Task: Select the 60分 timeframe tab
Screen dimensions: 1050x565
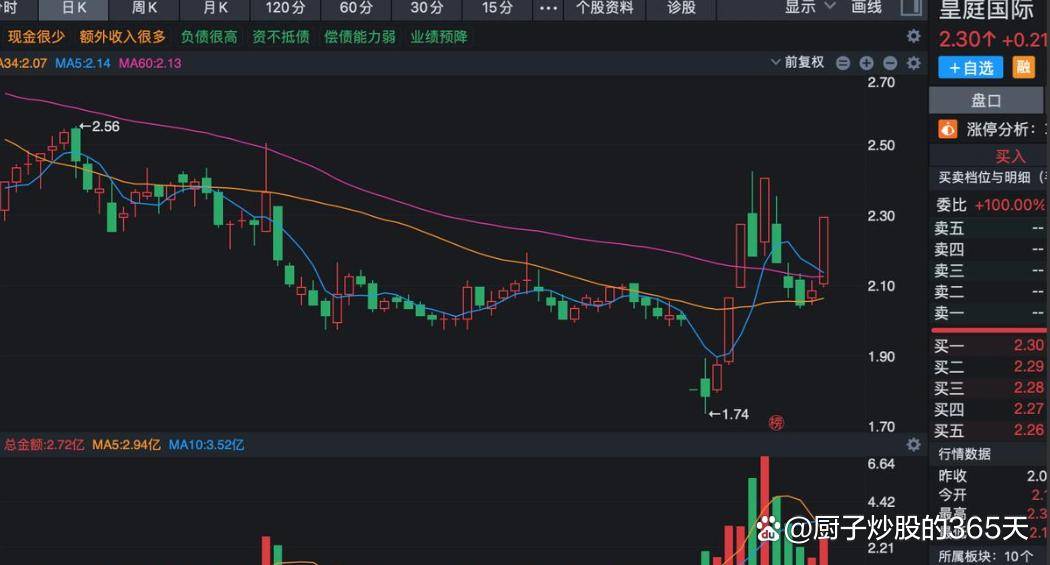Action: 356,7
